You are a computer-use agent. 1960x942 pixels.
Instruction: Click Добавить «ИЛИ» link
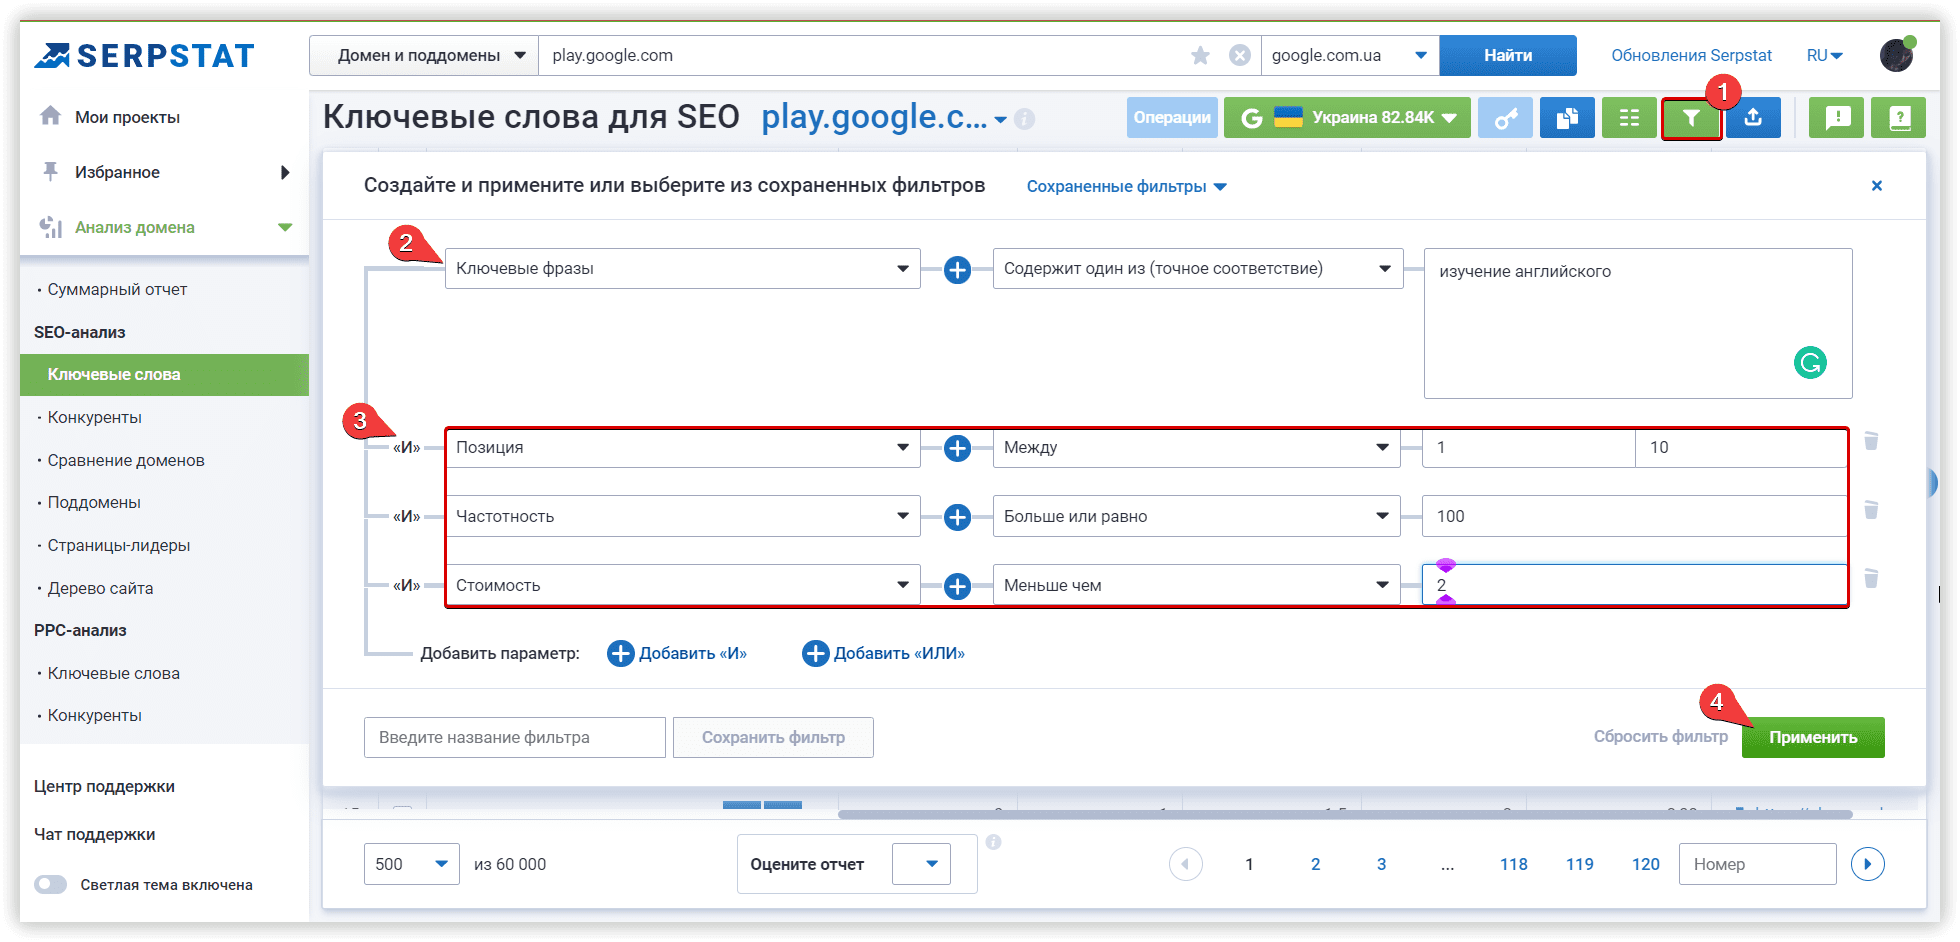[x=884, y=654]
